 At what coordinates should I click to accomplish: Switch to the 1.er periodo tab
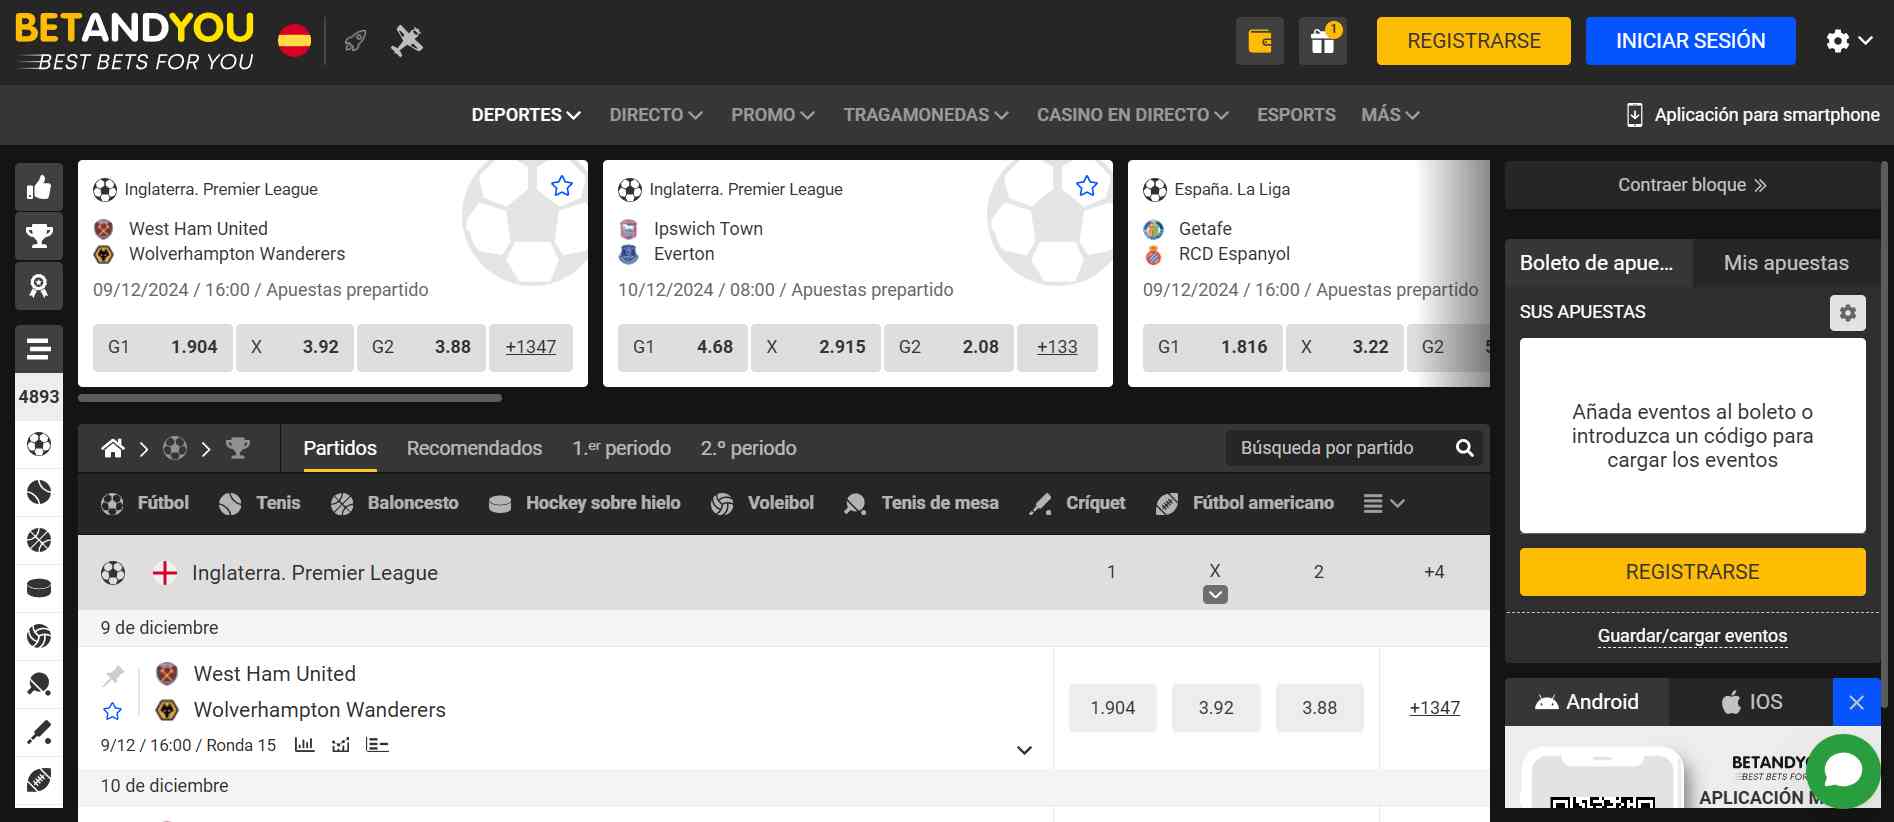(621, 448)
